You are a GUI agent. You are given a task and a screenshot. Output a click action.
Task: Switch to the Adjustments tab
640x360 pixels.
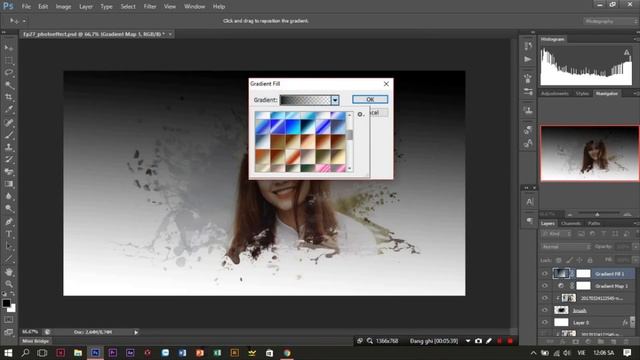tap(555, 93)
